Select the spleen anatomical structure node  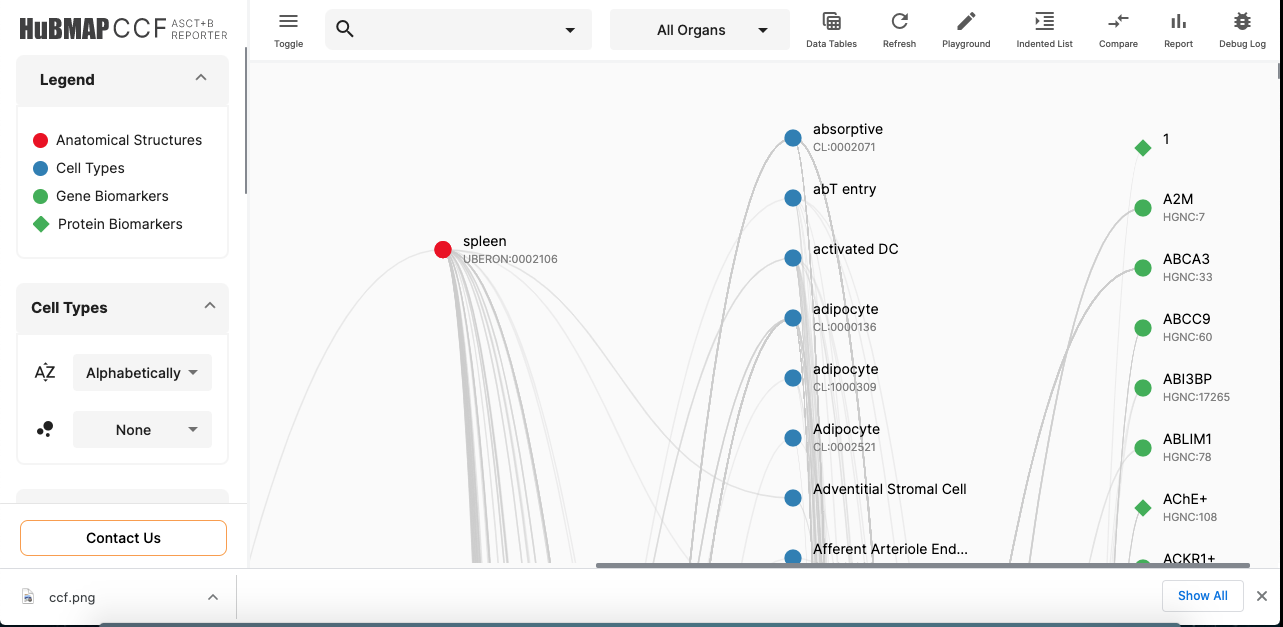point(442,249)
